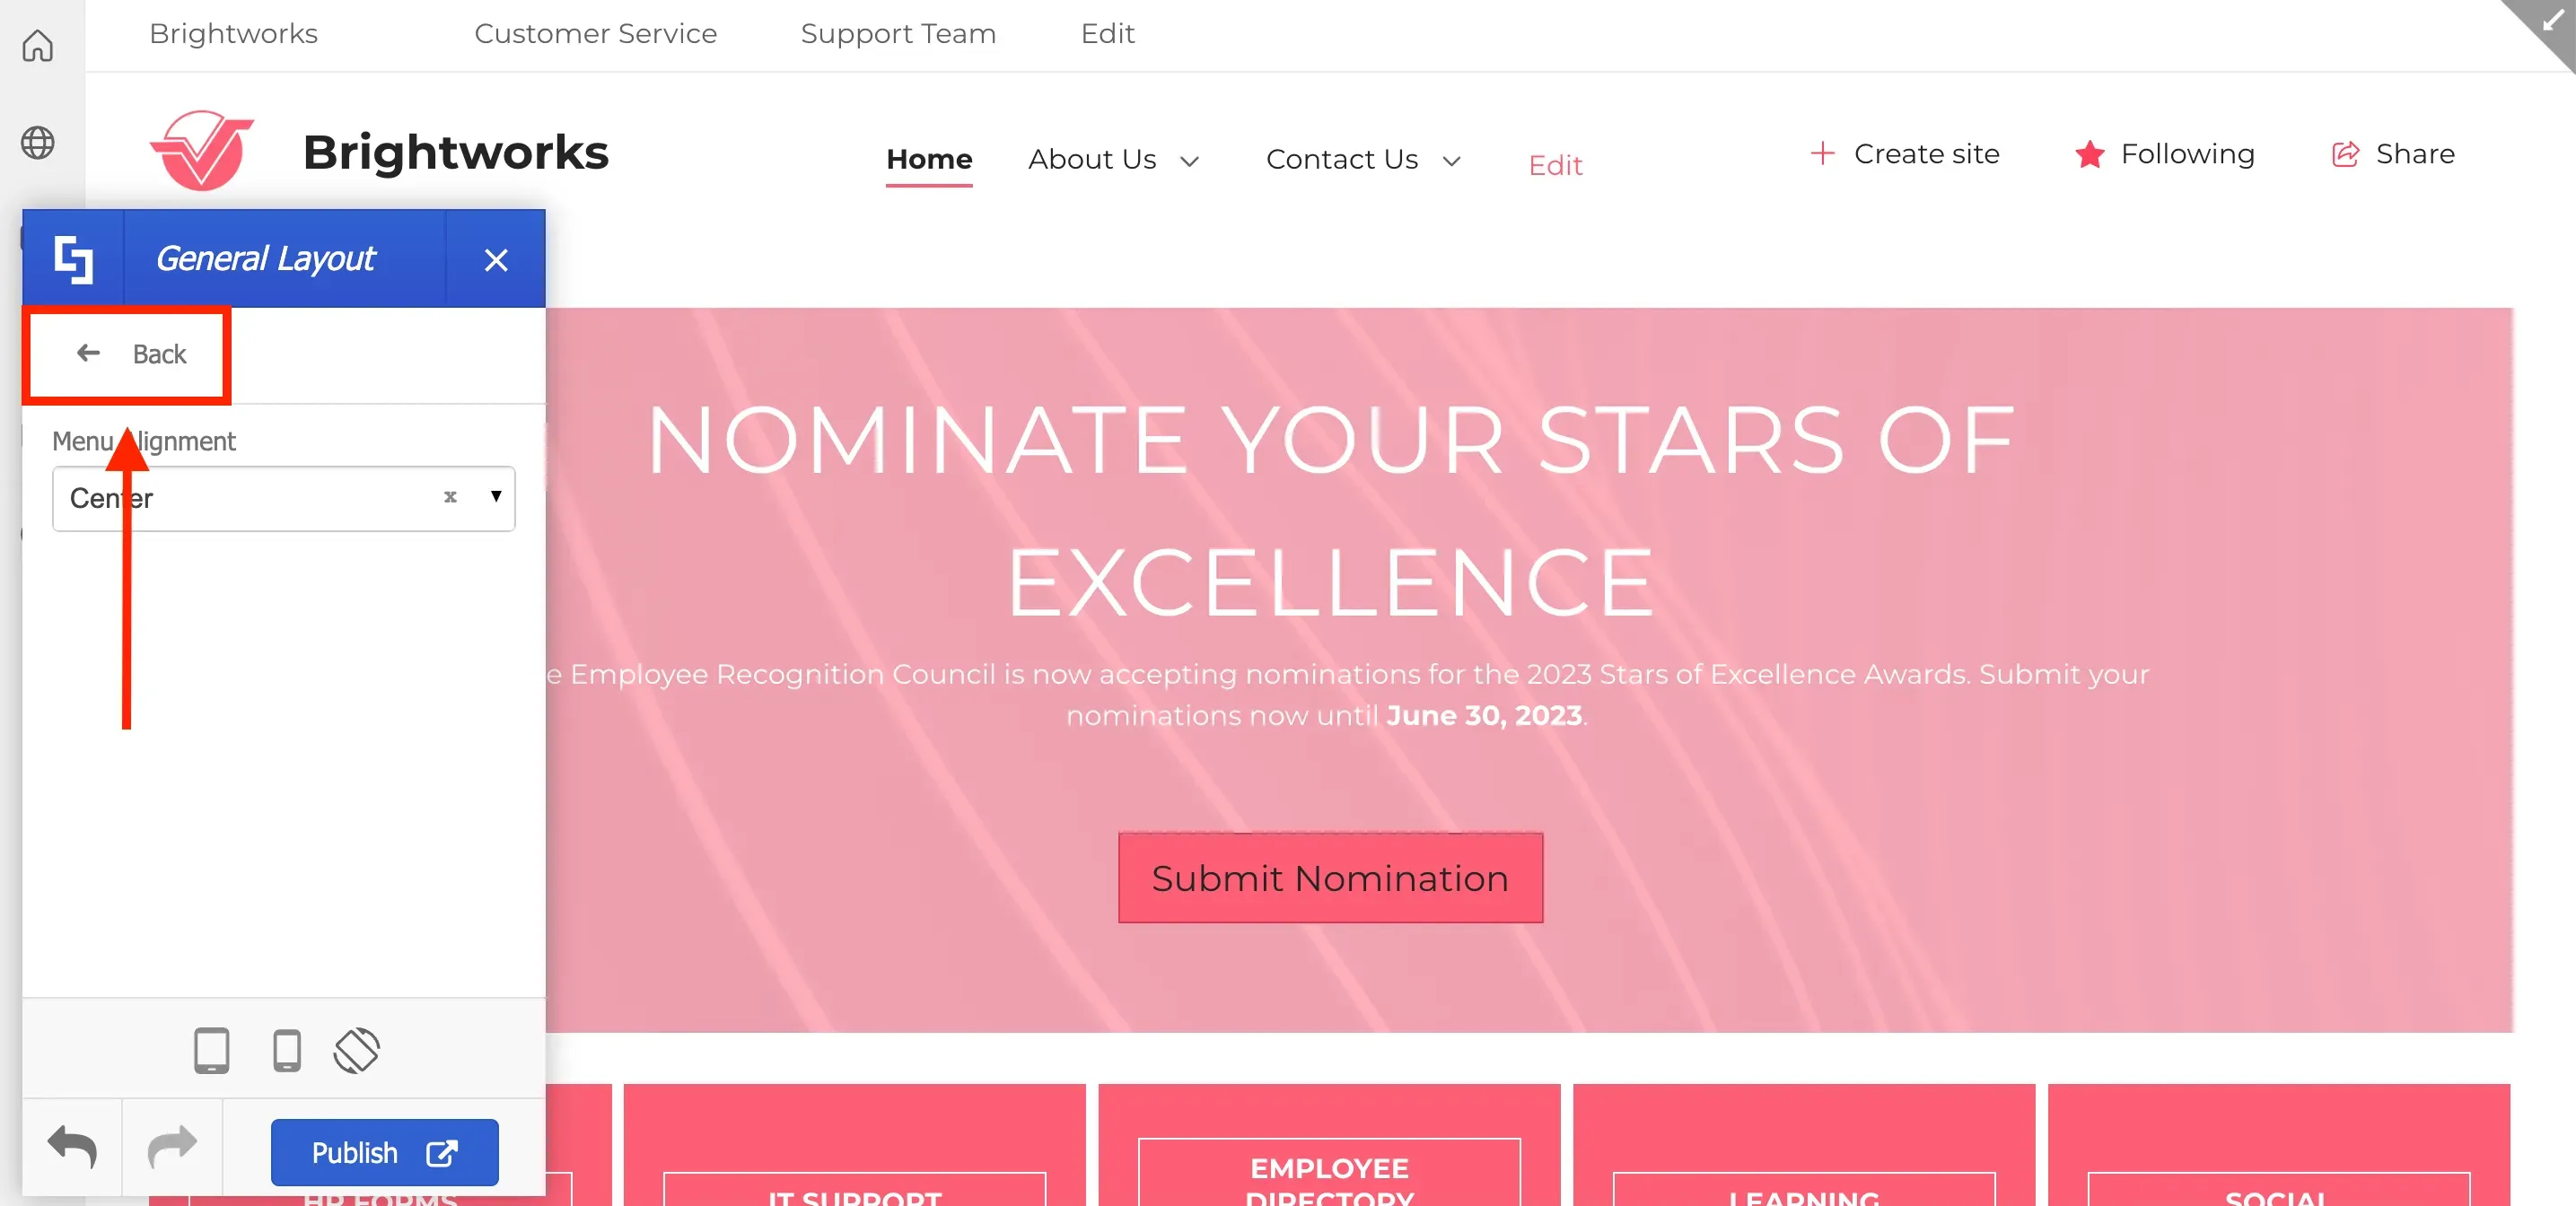
Task: Open the globe icon in left sidebar
Action: pyautogui.click(x=38, y=142)
